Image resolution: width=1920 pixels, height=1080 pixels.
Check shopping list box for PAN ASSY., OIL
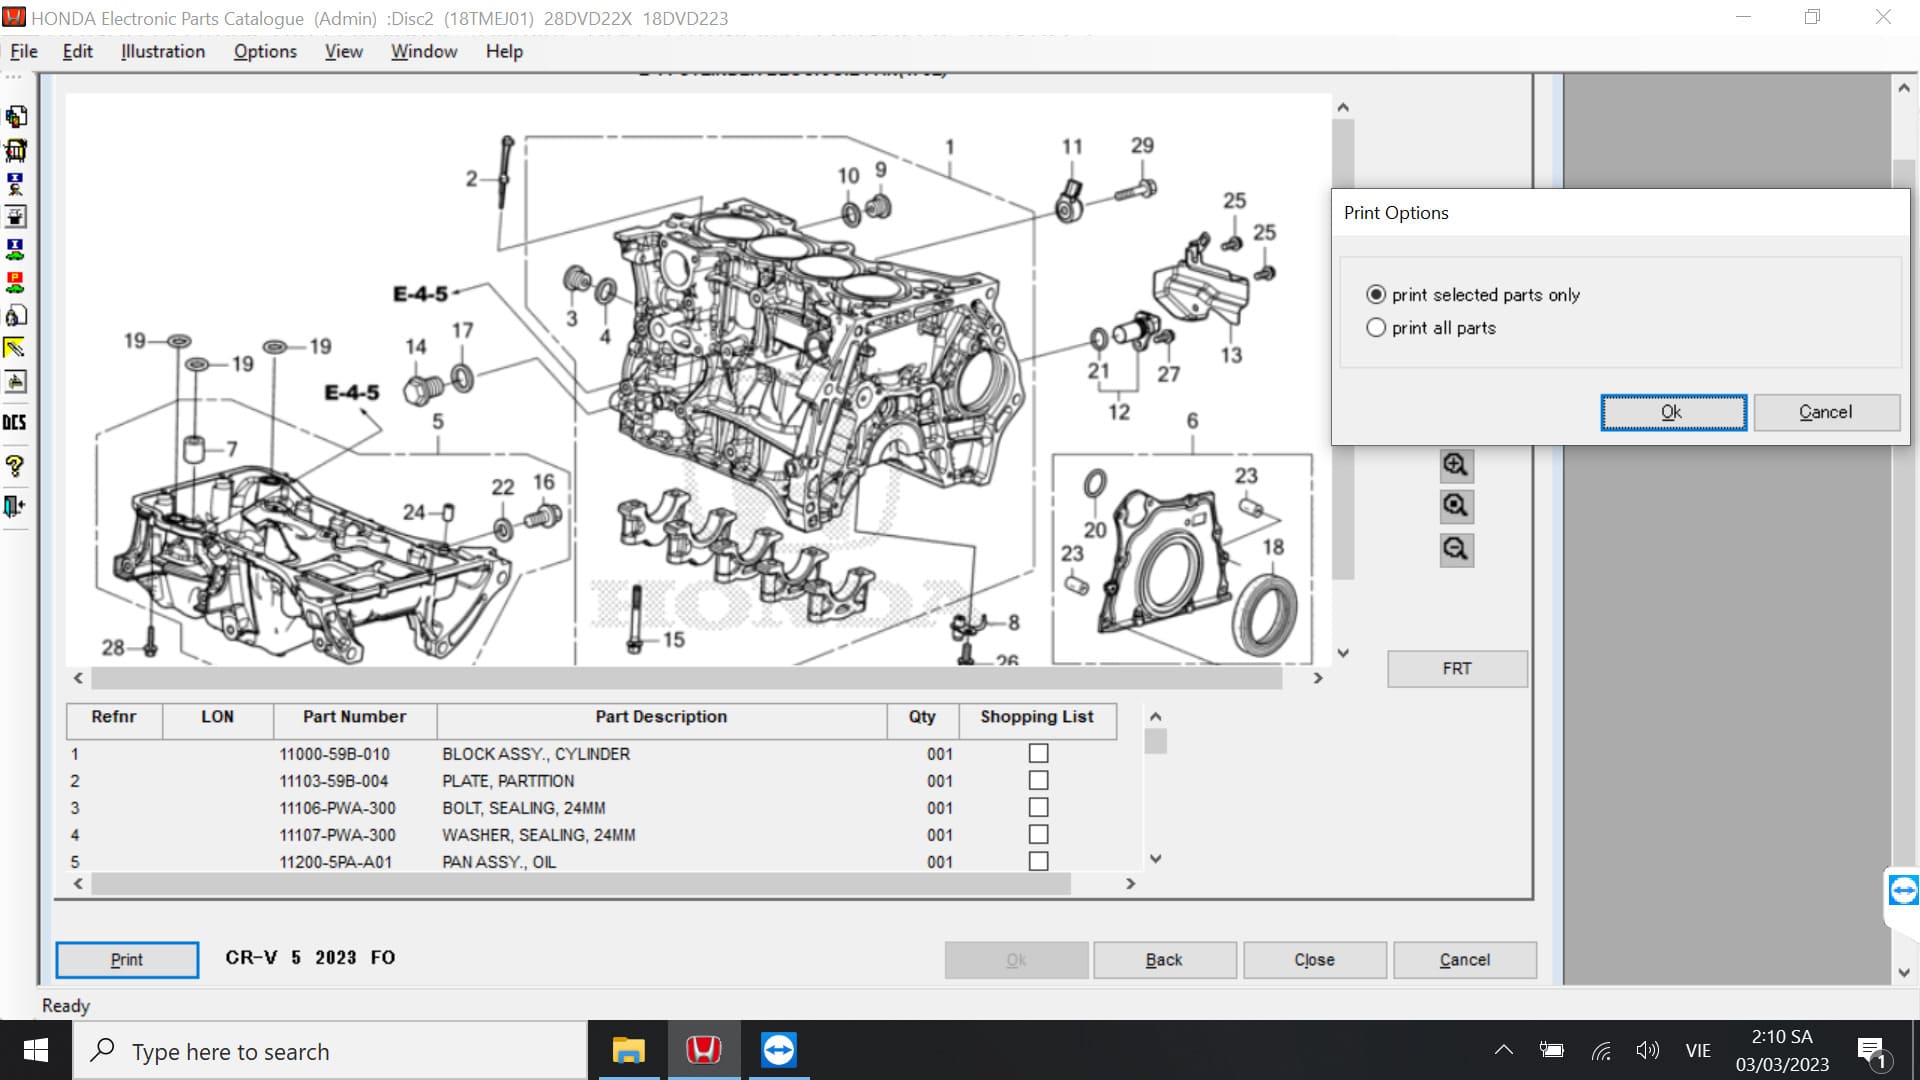[x=1038, y=861]
